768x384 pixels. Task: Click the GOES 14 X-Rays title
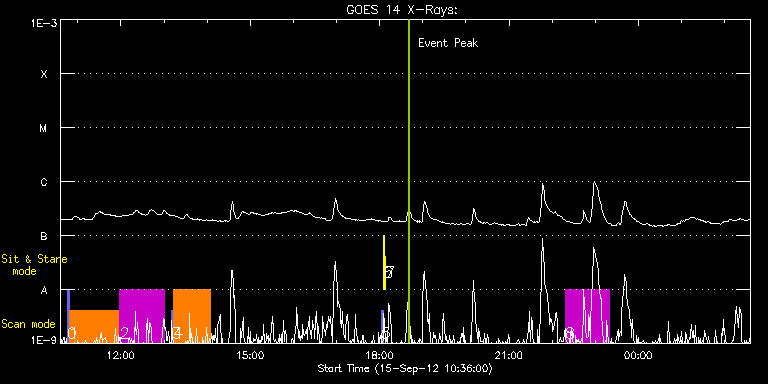pos(402,10)
